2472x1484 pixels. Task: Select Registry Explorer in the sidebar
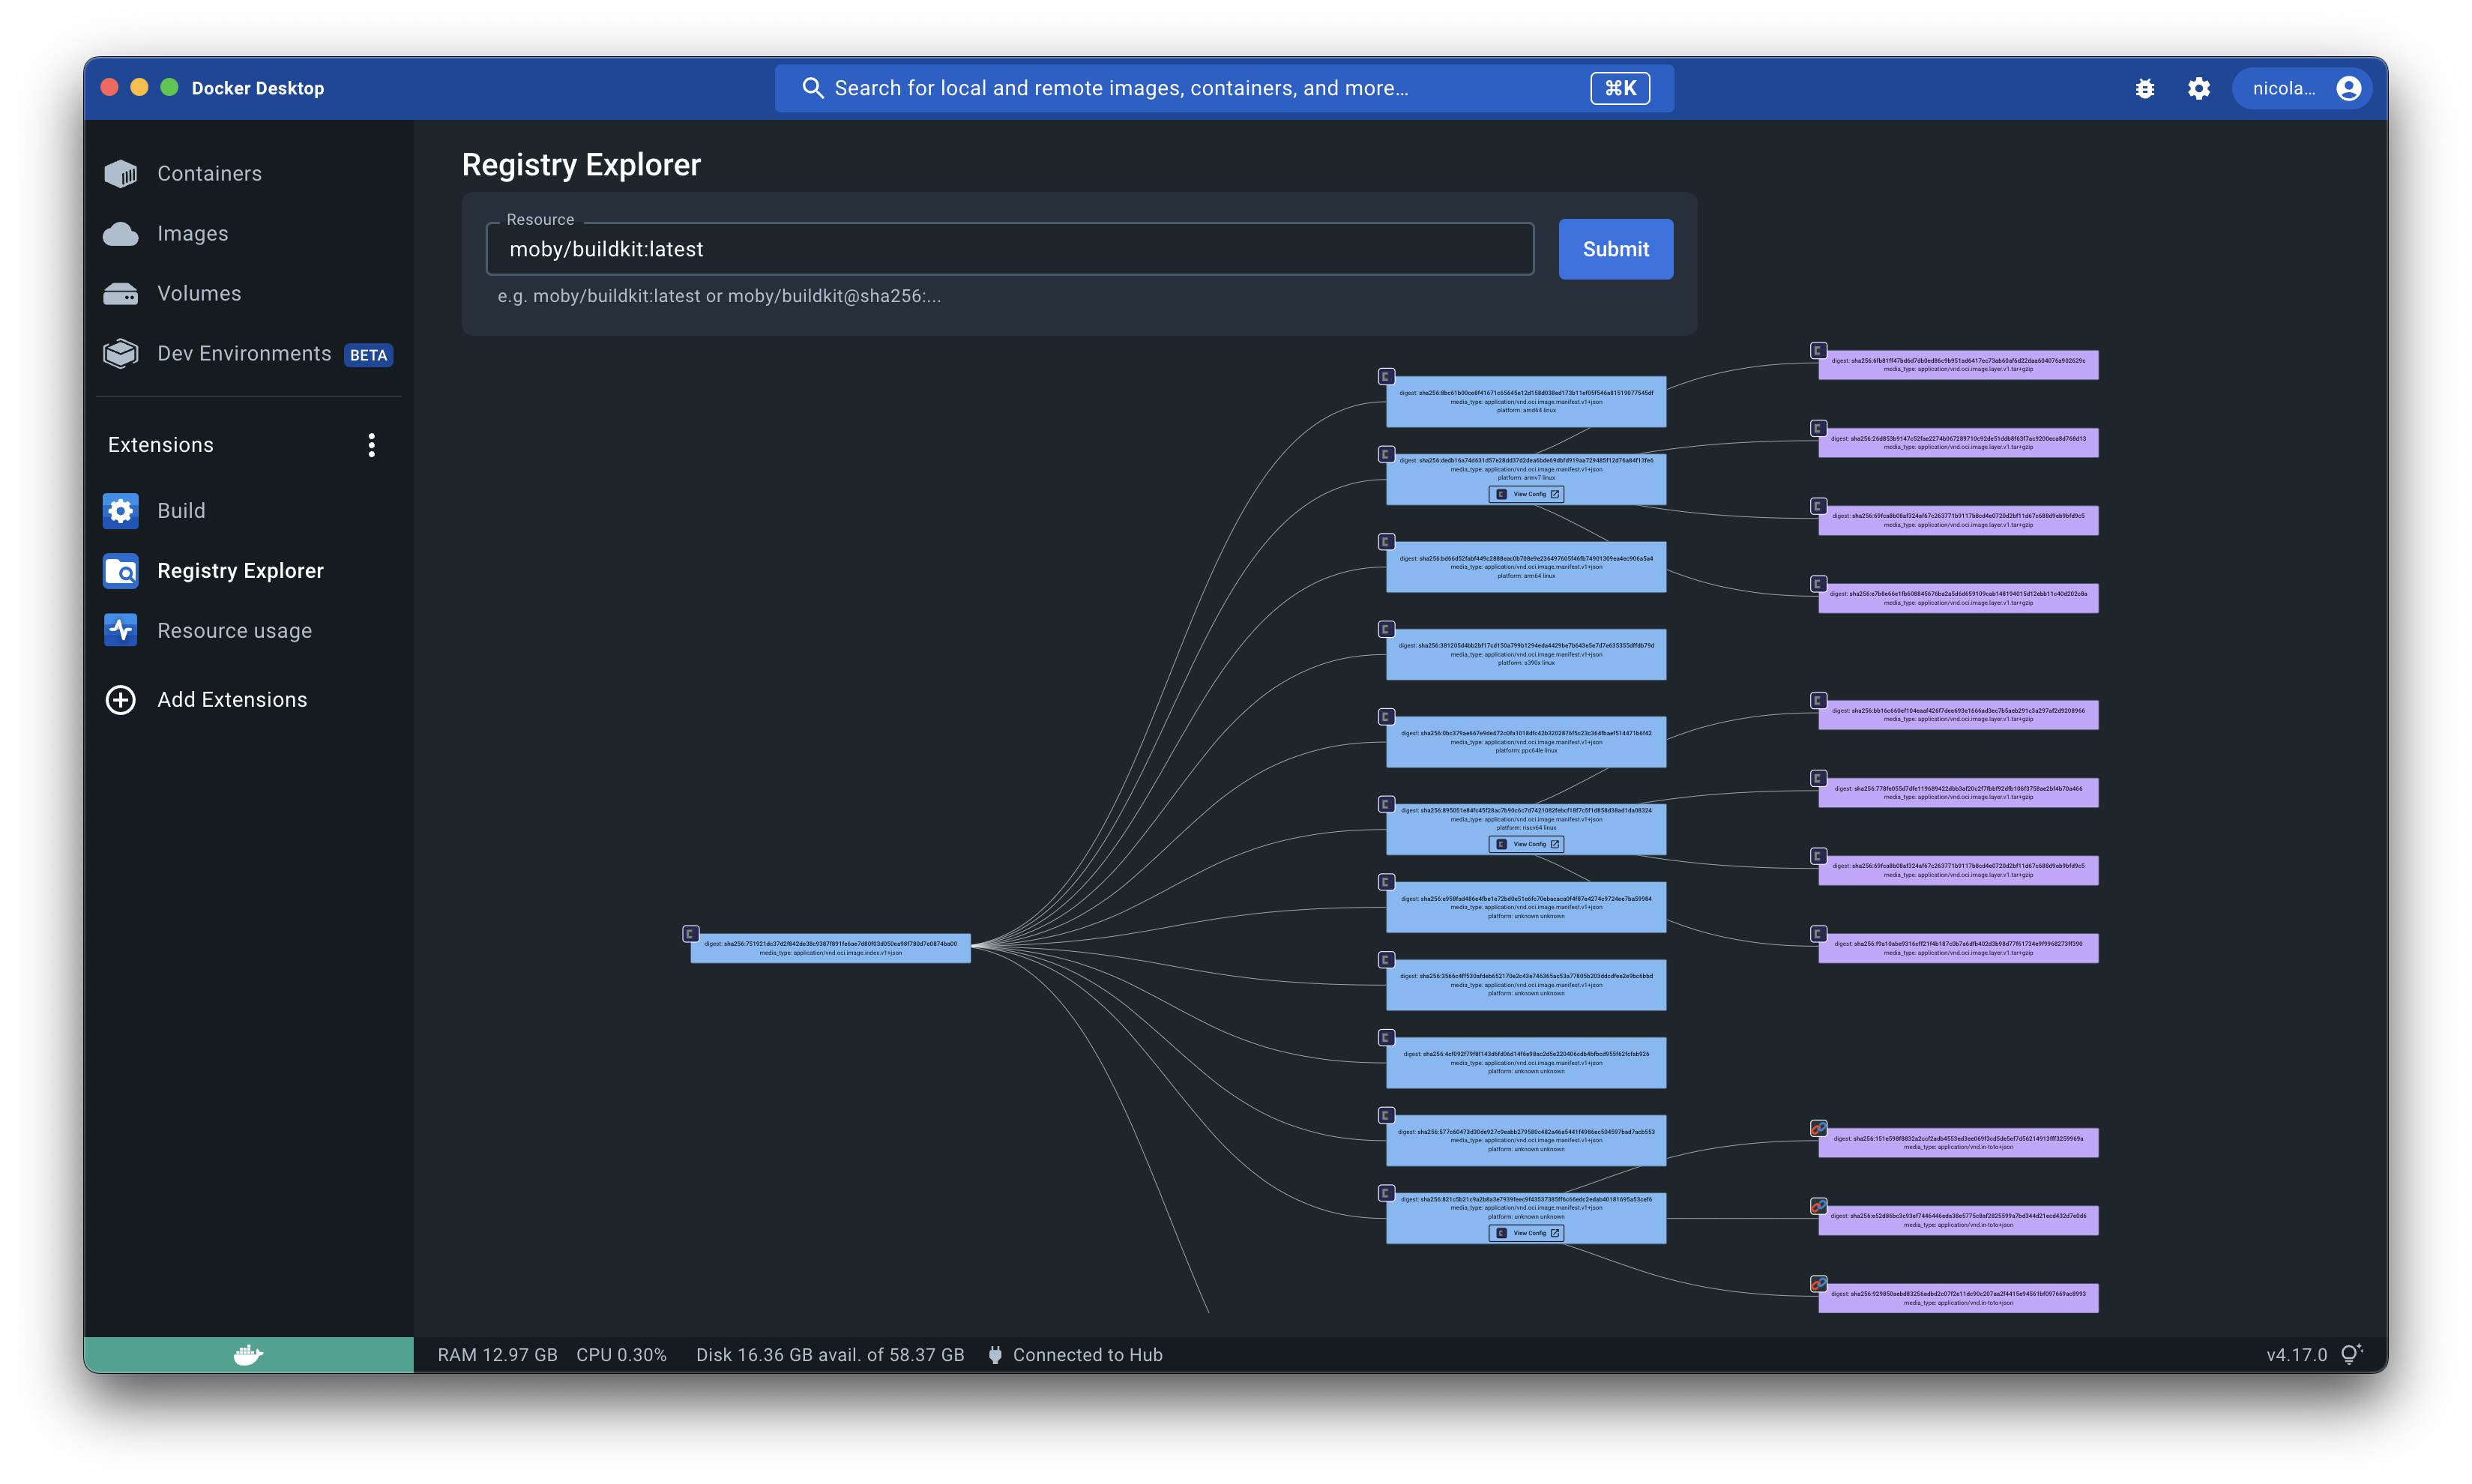tap(240, 571)
